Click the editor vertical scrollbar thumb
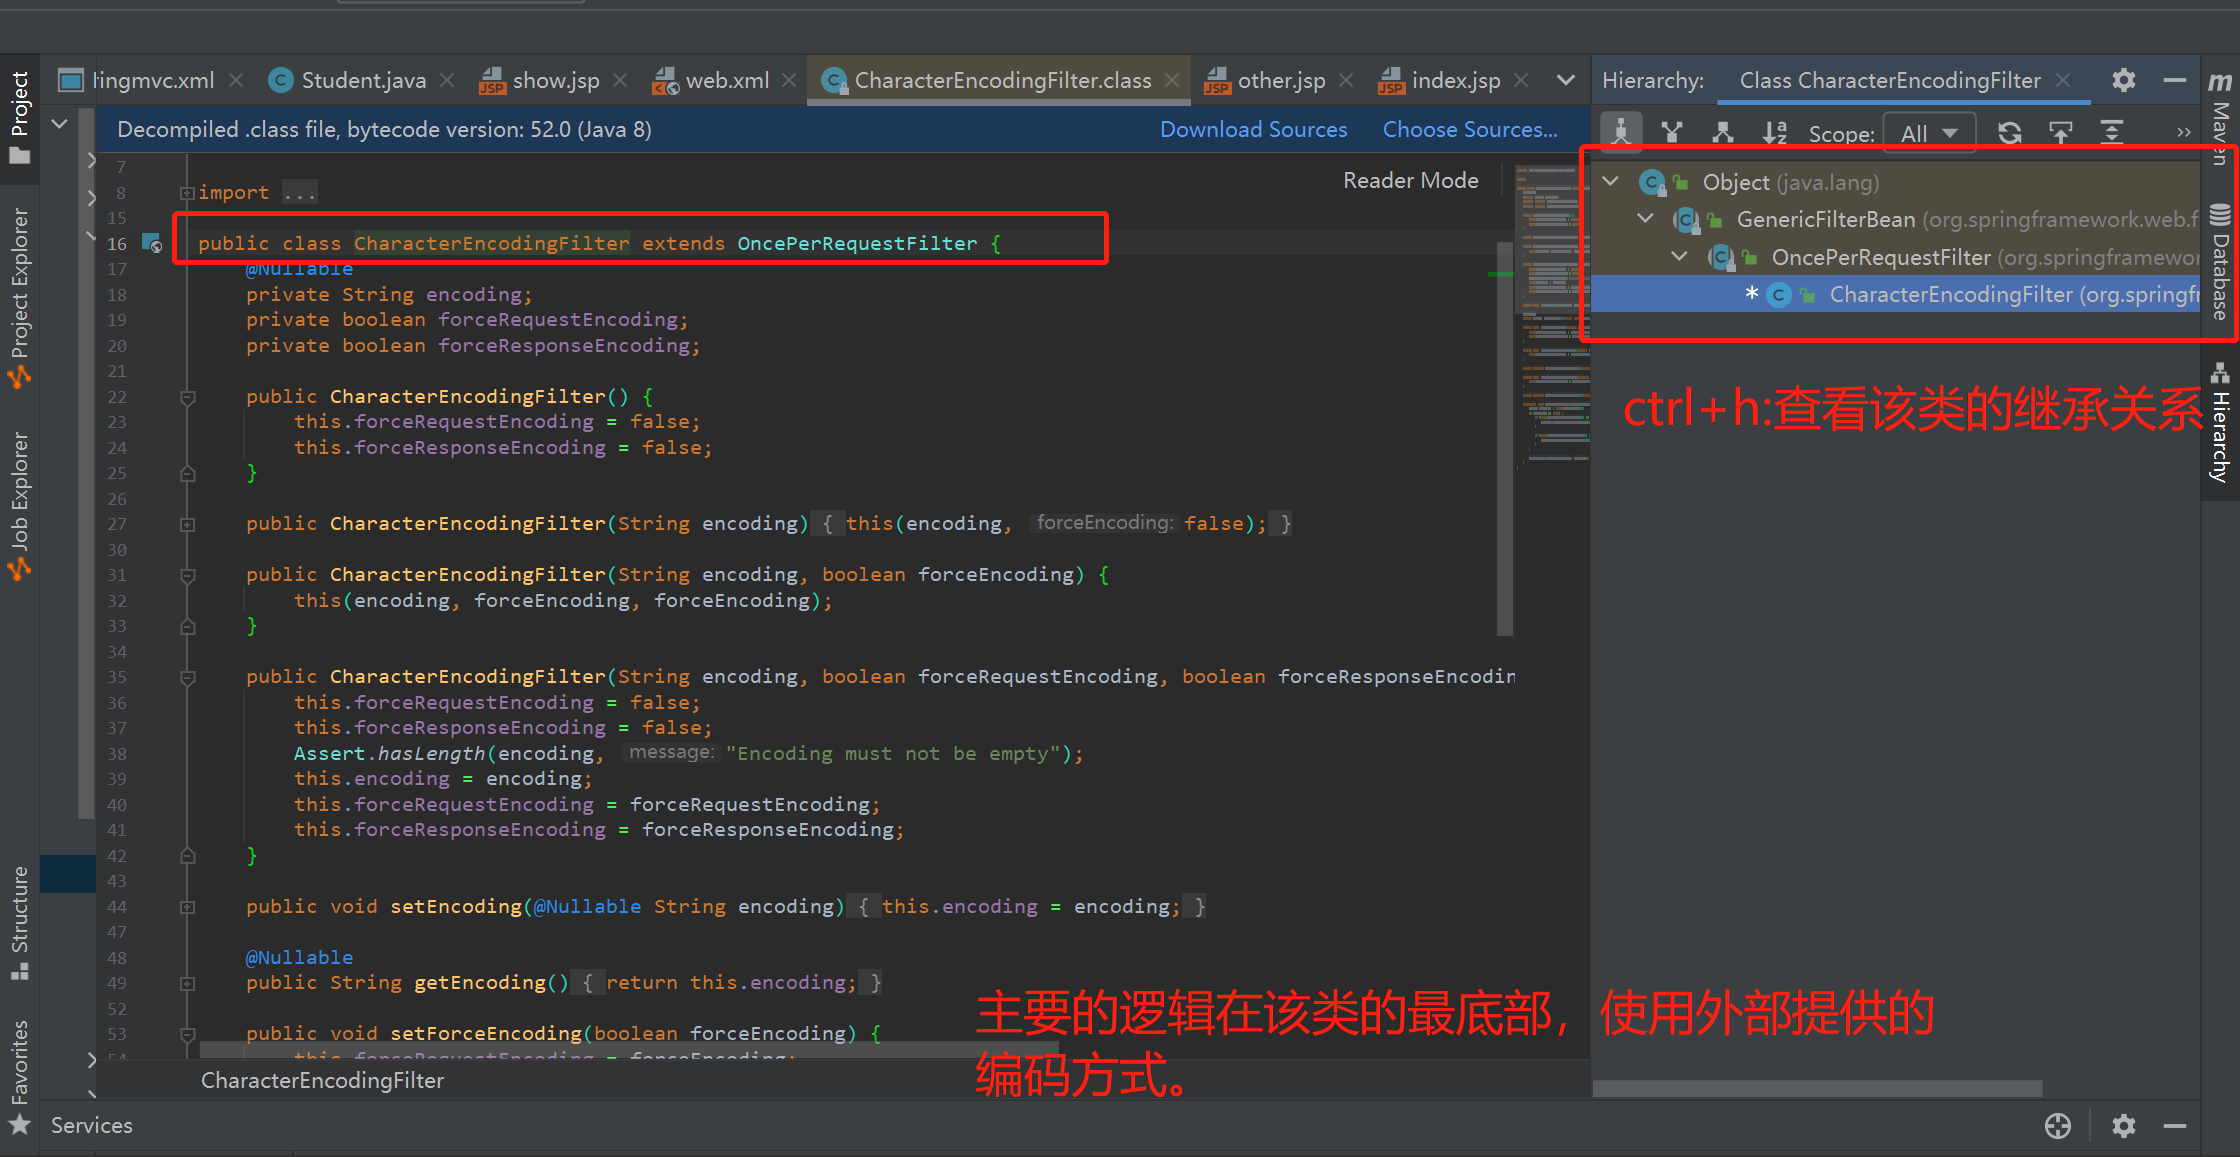The image size is (2240, 1157). pos(1504,440)
